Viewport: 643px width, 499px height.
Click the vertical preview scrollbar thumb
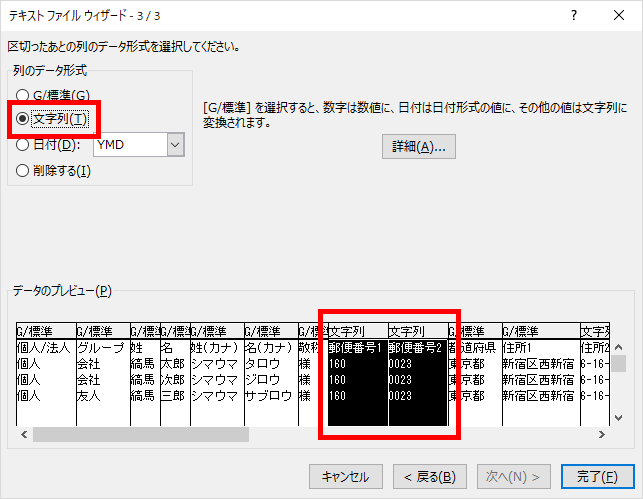click(x=619, y=363)
